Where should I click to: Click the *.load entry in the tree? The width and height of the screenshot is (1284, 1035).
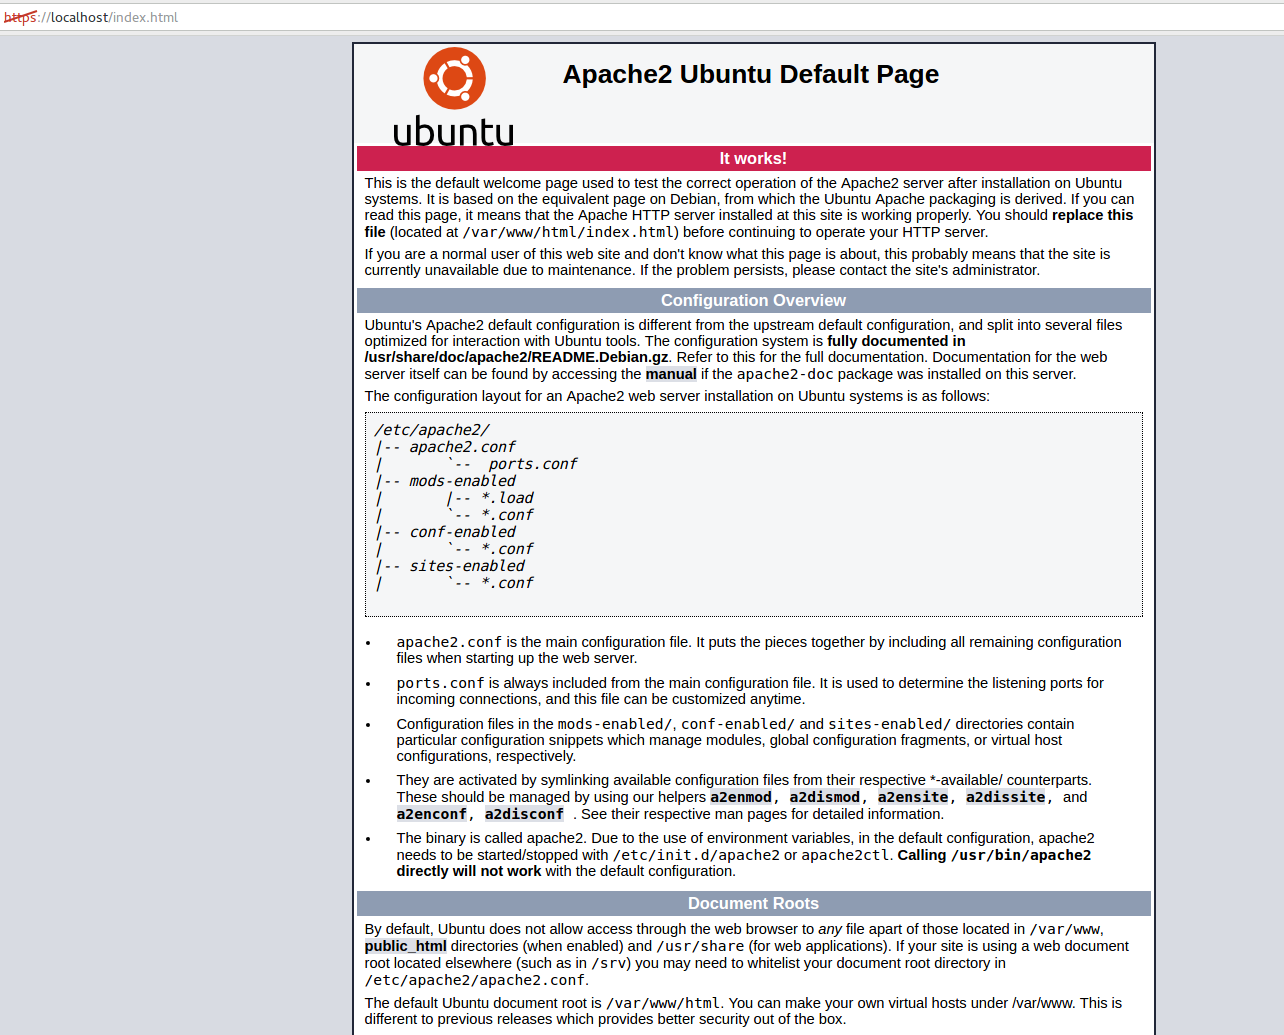tap(507, 498)
